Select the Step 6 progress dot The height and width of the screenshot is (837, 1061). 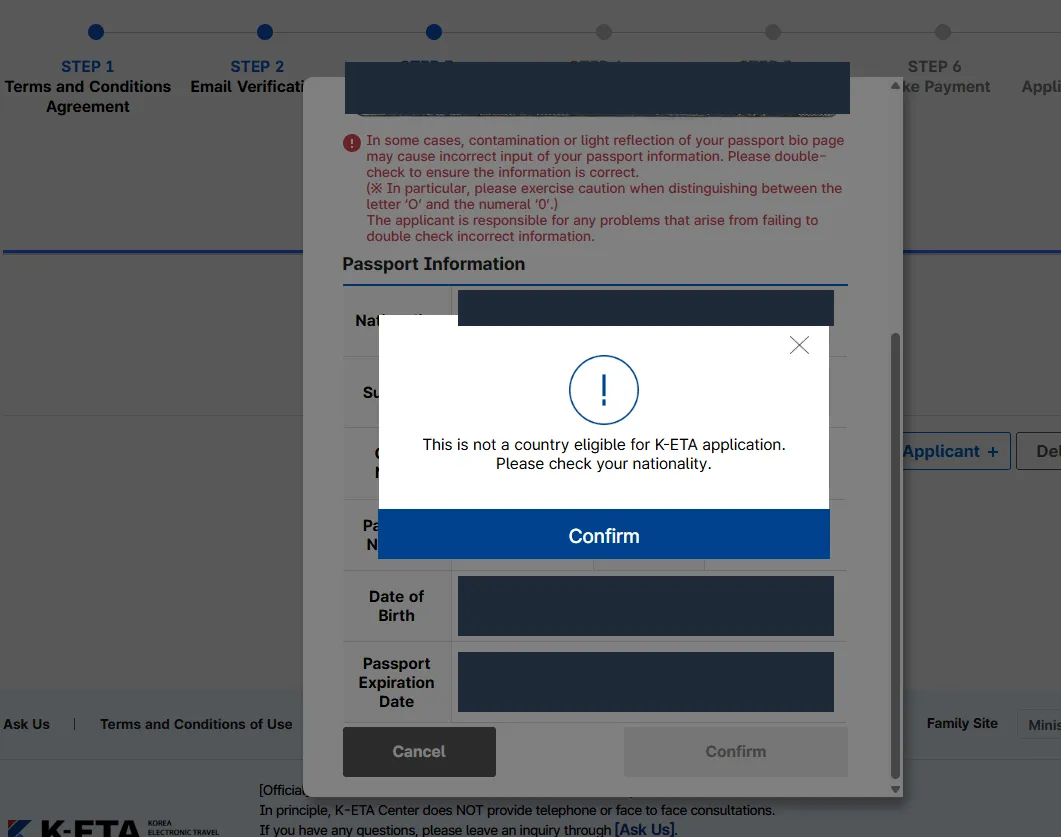[x=943, y=32]
